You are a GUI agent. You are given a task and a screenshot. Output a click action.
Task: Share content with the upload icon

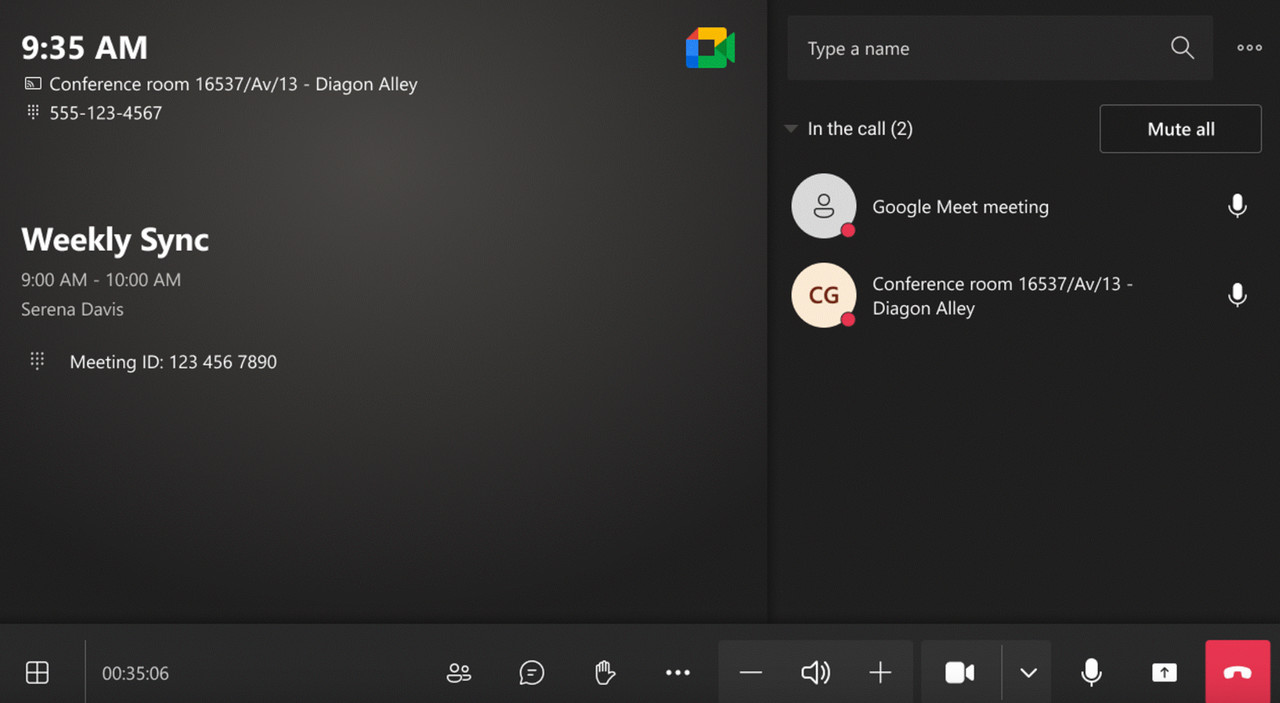[1164, 673]
